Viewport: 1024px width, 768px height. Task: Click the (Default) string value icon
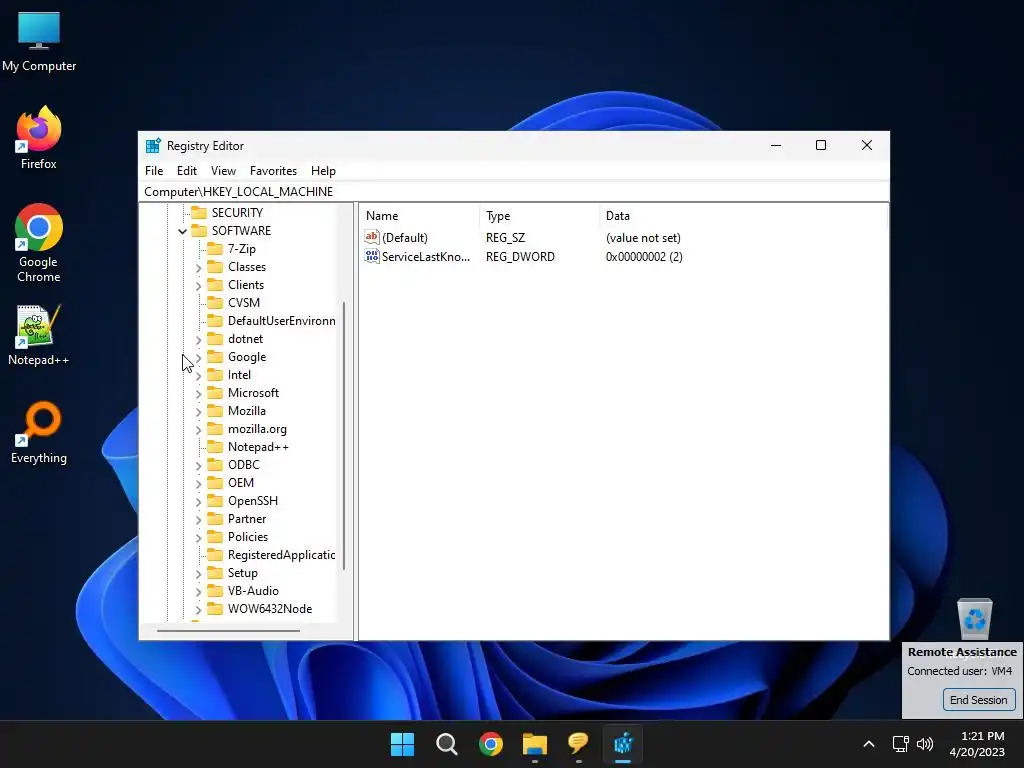372,237
